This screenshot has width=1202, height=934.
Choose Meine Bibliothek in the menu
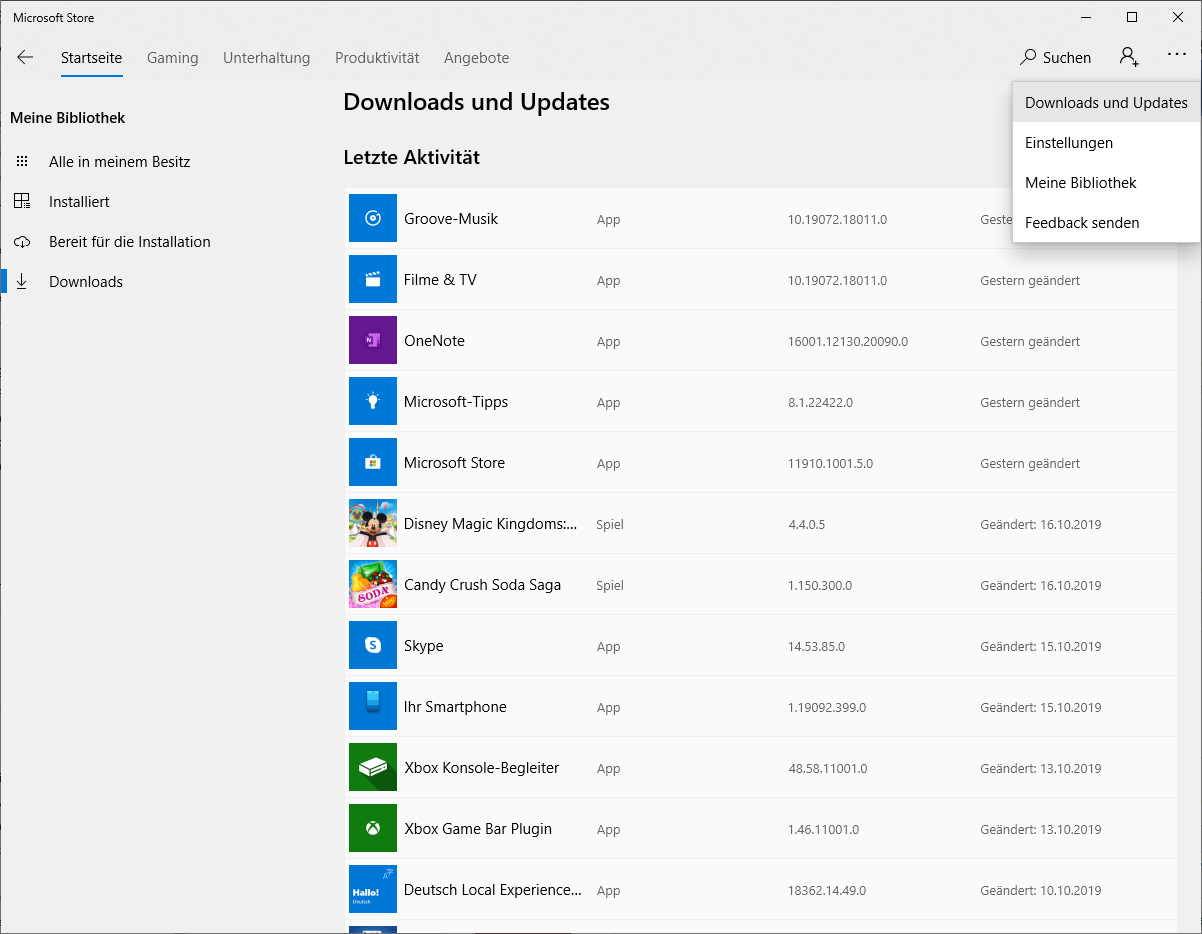[x=1106, y=182]
